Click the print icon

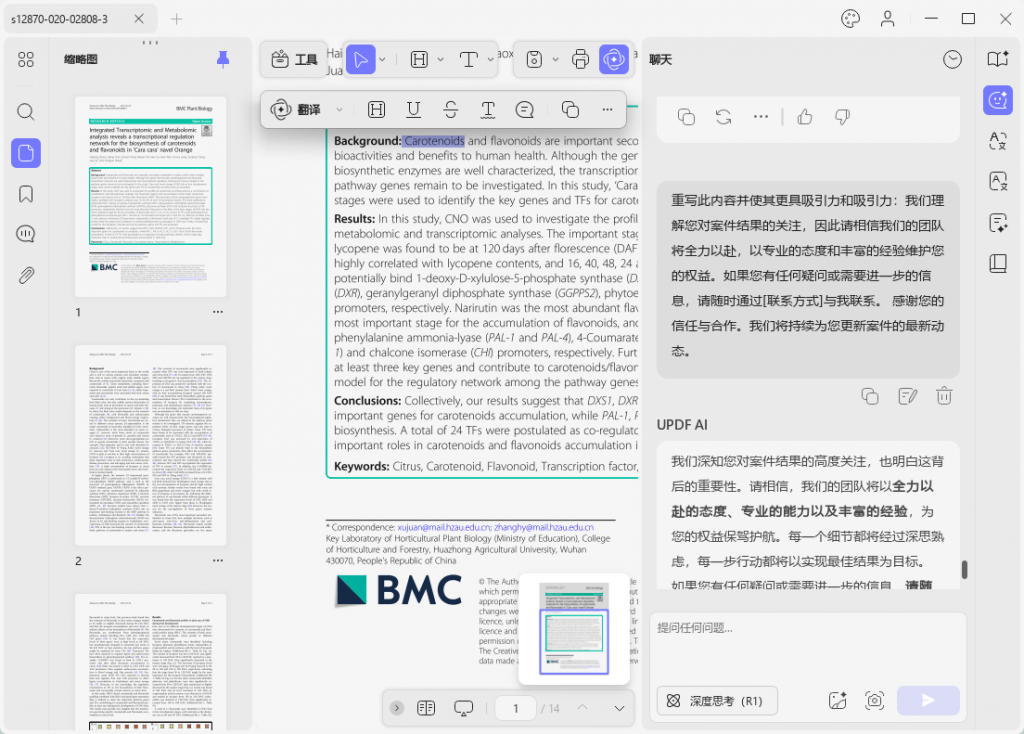click(x=580, y=59)
